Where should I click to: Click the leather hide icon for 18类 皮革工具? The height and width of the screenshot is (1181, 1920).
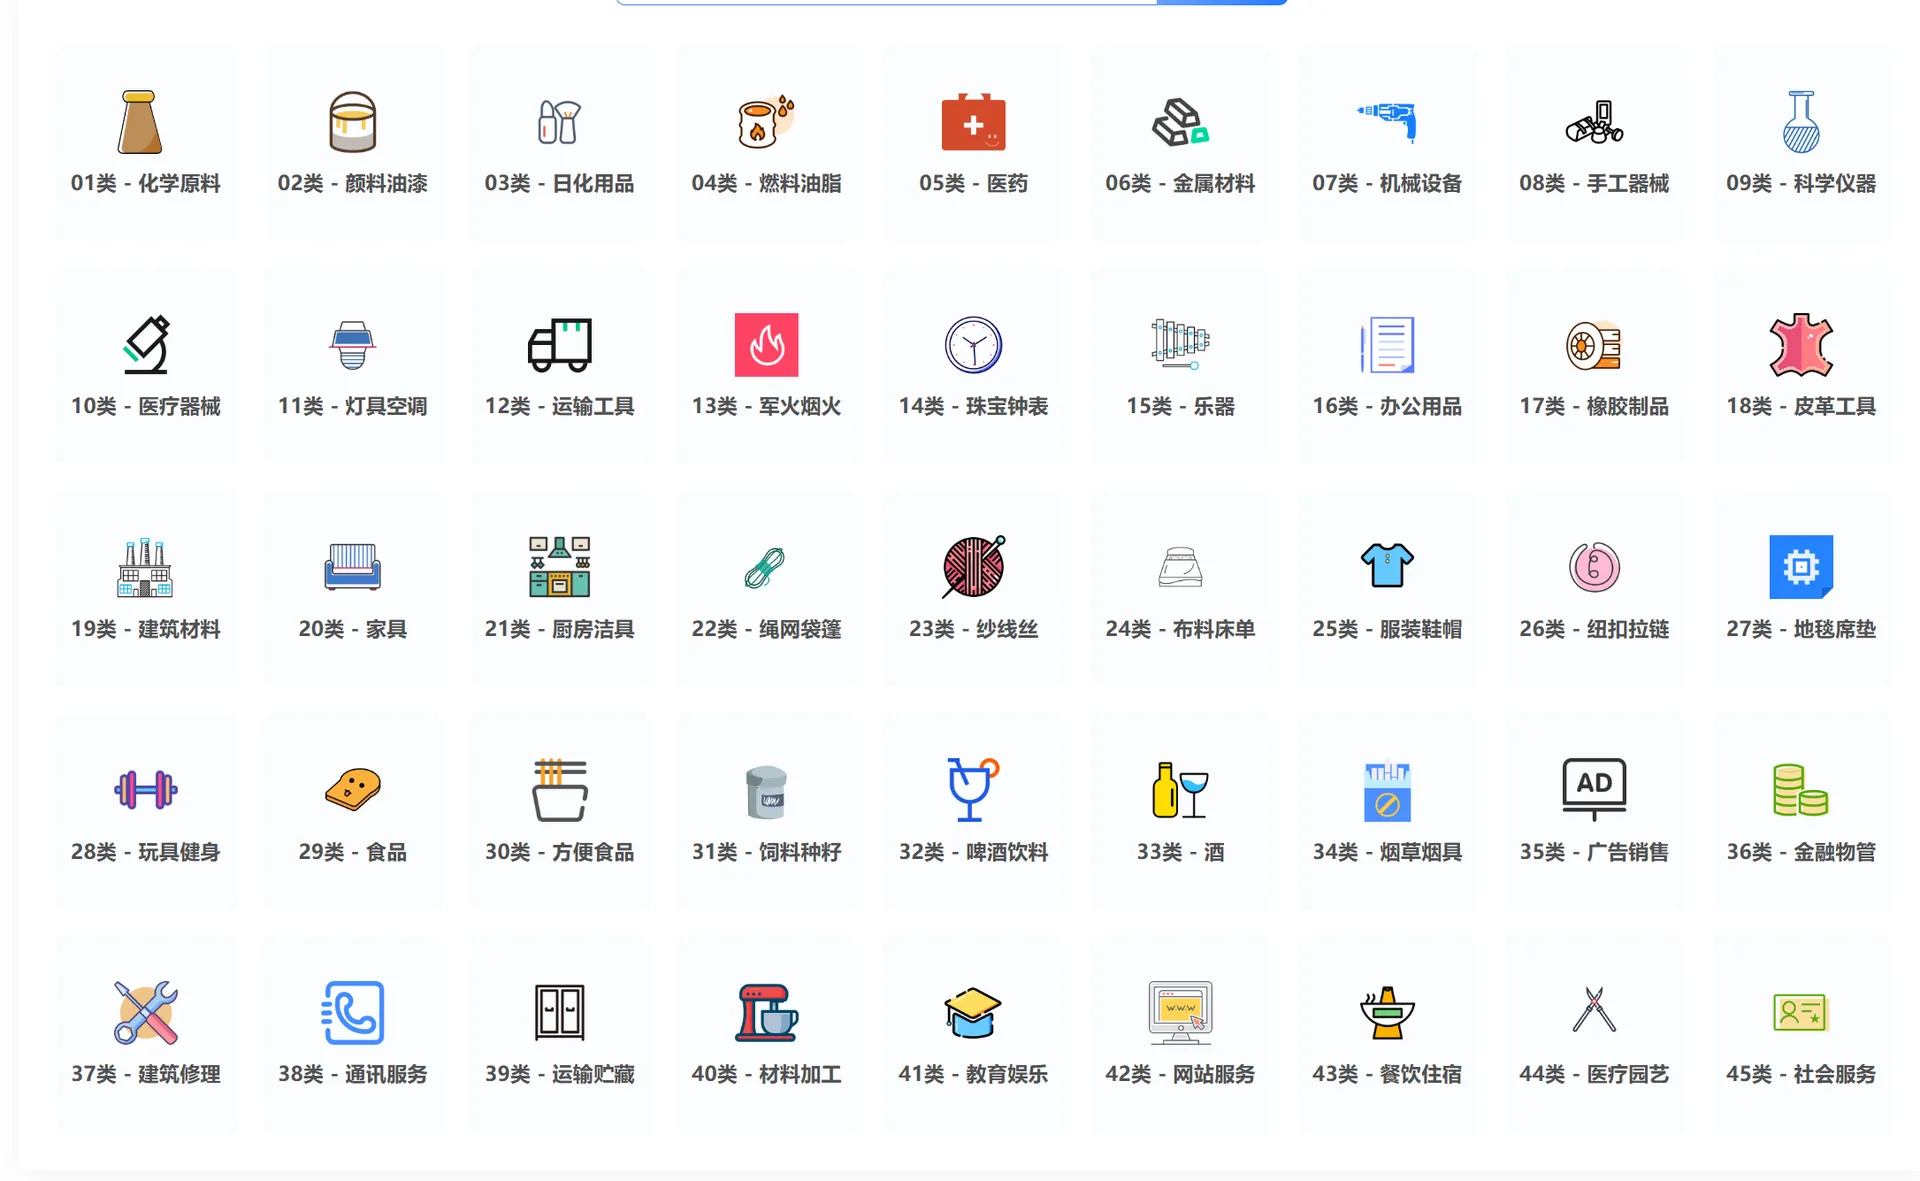point(1801,345)
